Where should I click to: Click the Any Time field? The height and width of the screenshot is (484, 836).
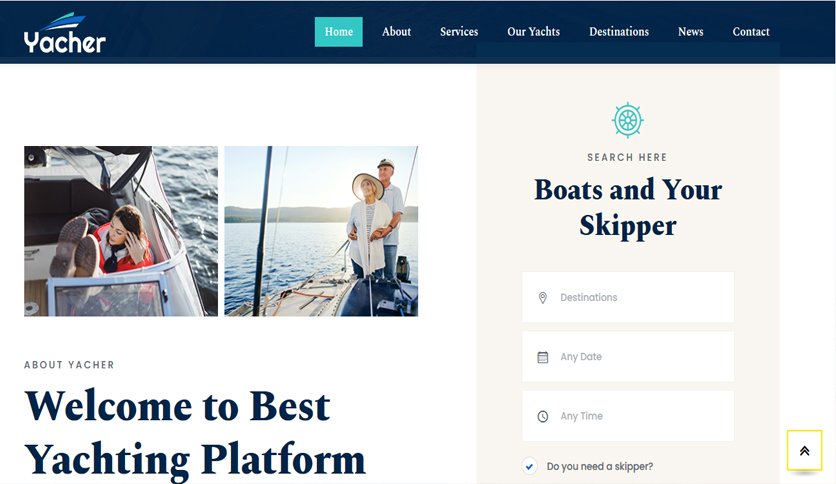coord(628,416)
